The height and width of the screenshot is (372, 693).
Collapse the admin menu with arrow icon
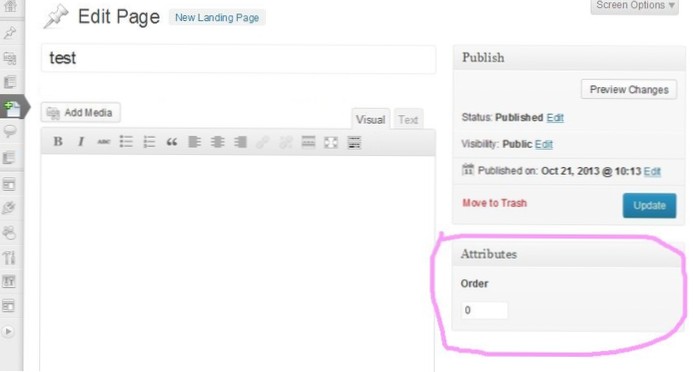(x=8, y=331)
